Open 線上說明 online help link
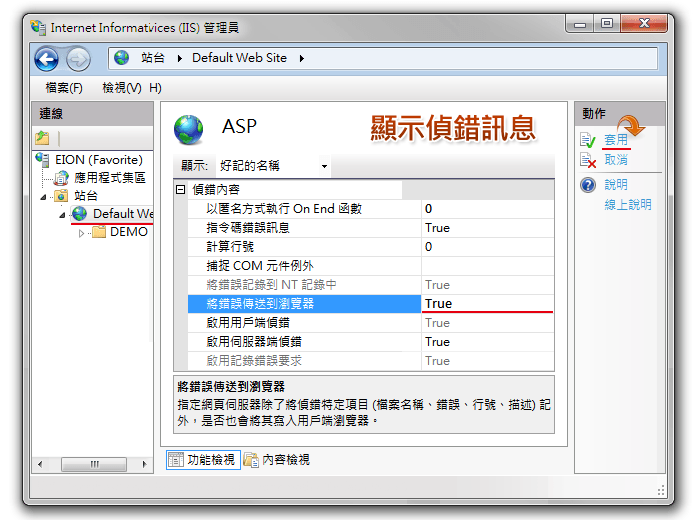This screenshot has width=700, height=520. 628,204
